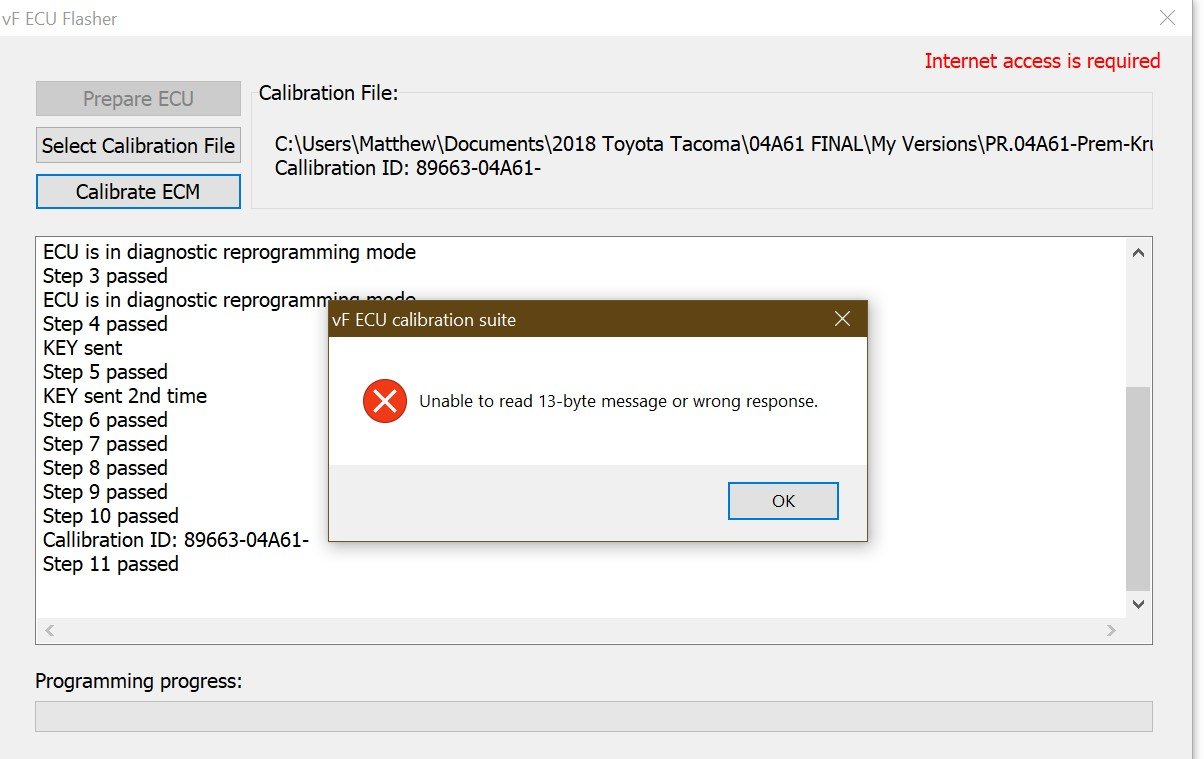Click the 'Step 11 passed' log line

point(111,564)
